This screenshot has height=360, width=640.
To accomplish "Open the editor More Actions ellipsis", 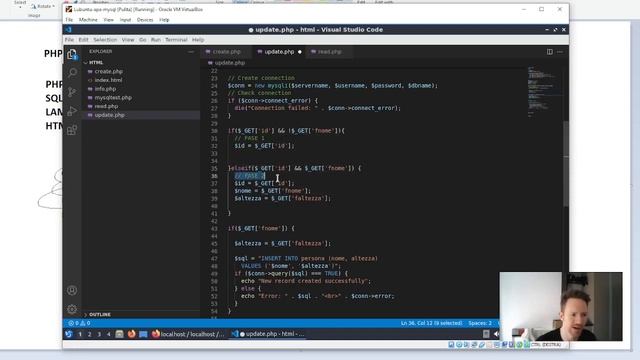I will [560, 52].
